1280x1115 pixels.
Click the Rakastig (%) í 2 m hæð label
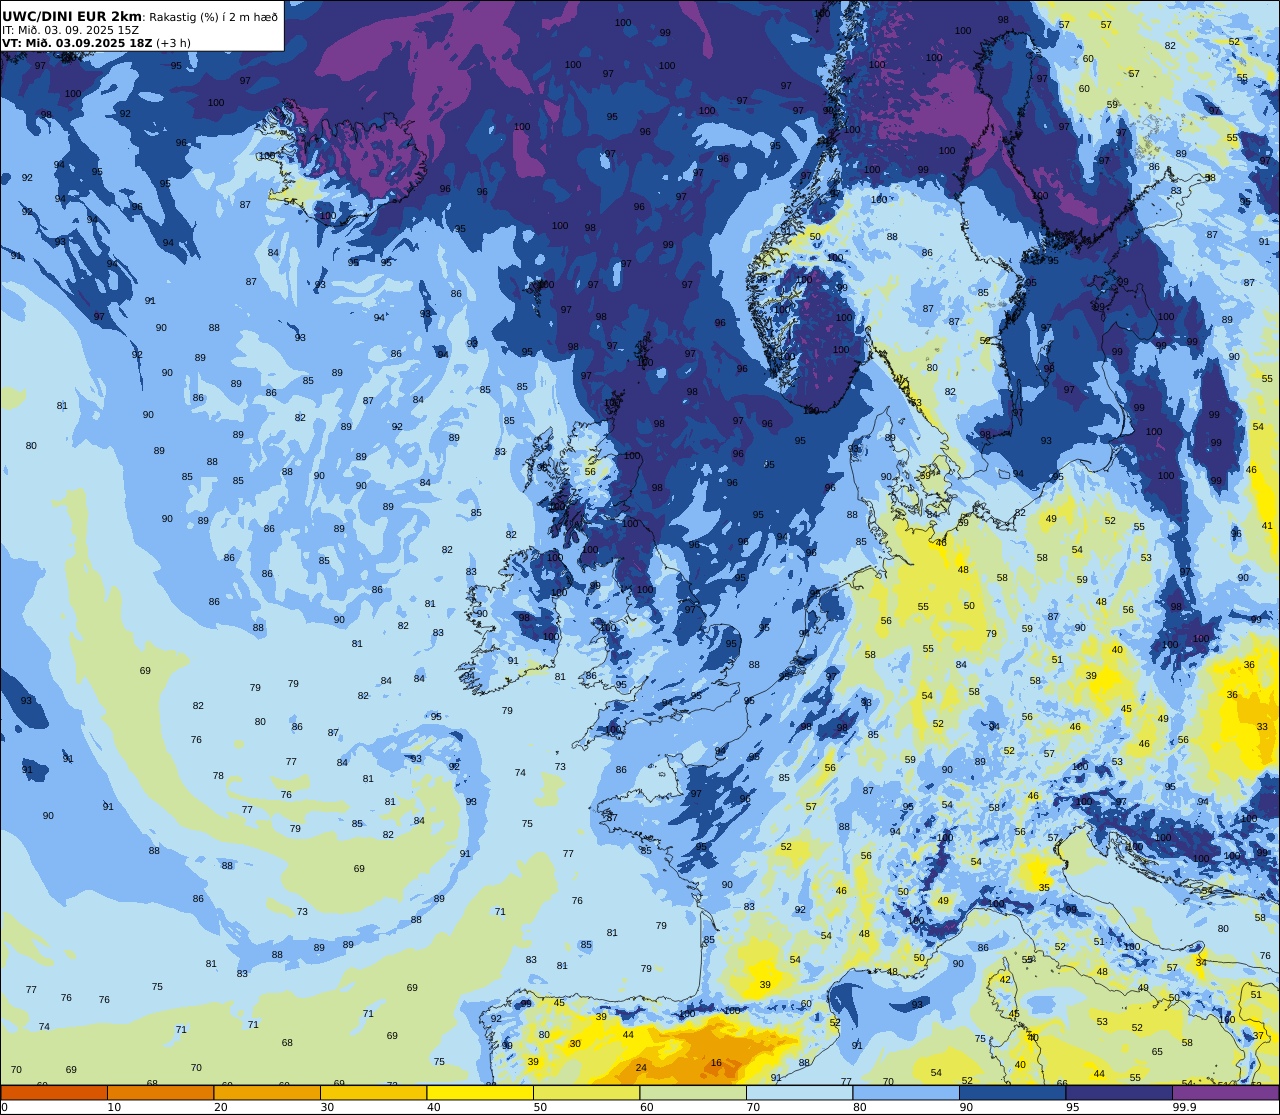coord(214,17)
